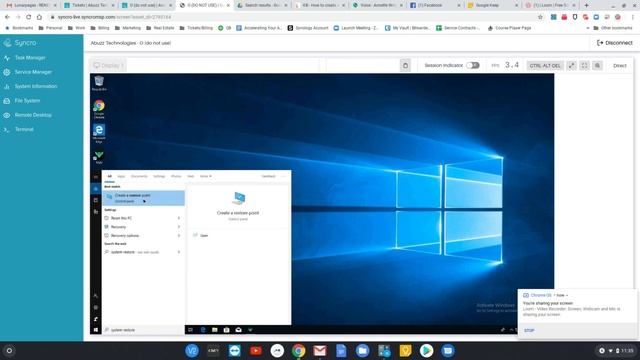Open the Display 1 selector
Image resolution: width=640 pixels, height=360 pixels.
[108, 65]
